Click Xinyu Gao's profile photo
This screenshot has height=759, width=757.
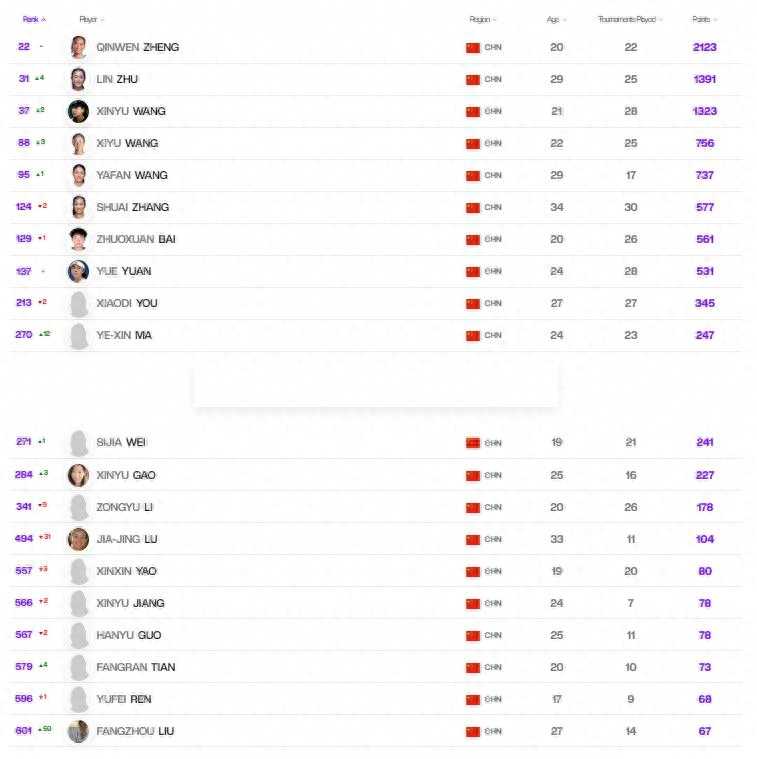[78, 475]
